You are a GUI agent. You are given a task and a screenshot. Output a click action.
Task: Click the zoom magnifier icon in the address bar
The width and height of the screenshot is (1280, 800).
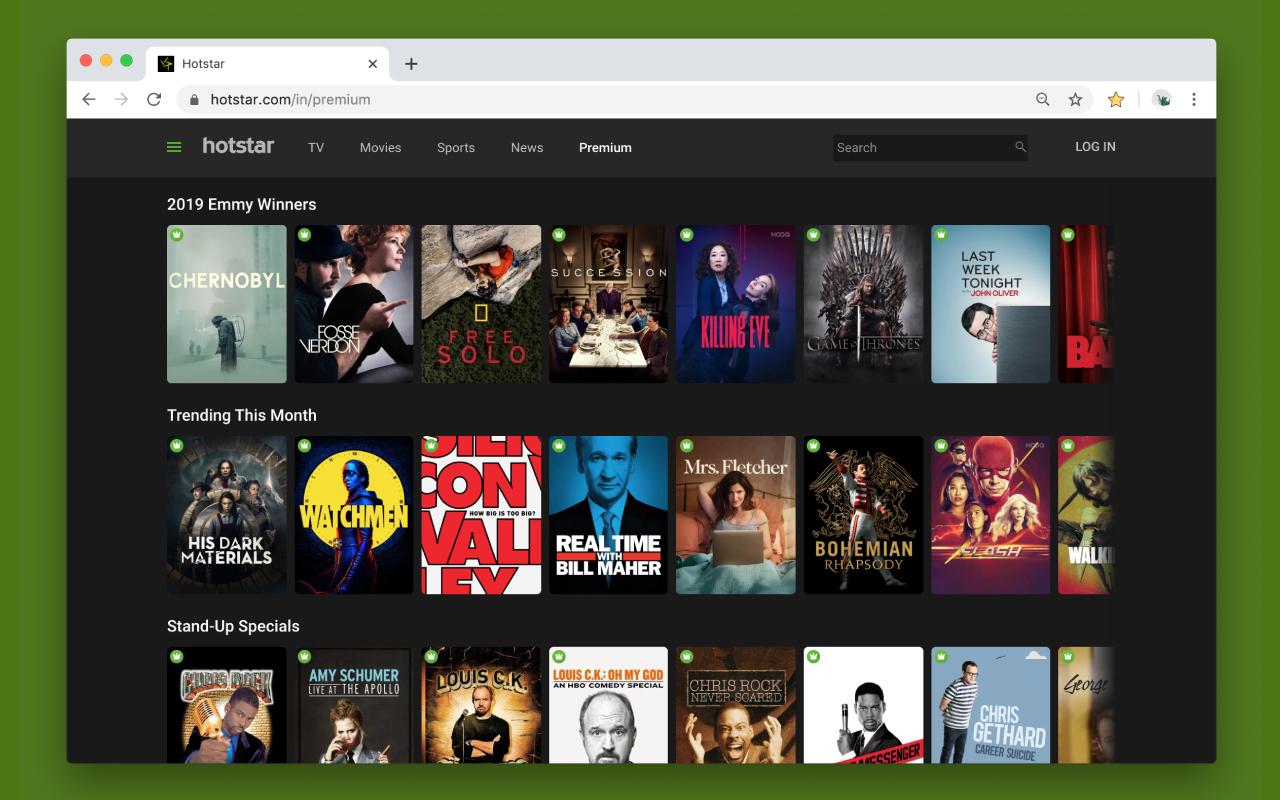[1043, 99]
